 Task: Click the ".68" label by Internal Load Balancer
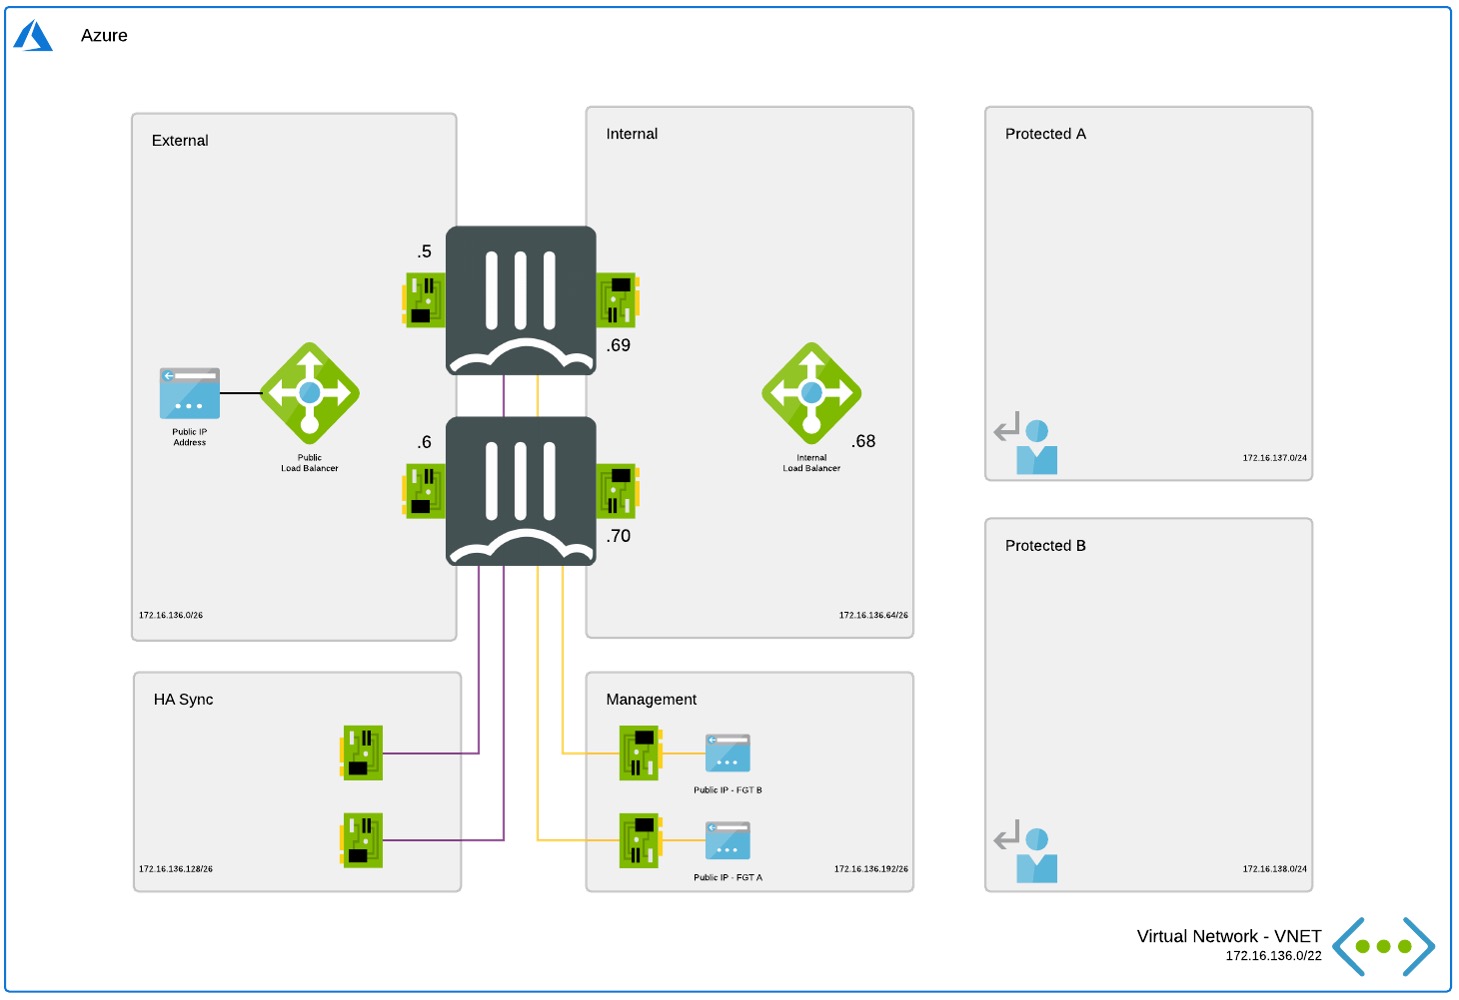click(x=864, y=441)
